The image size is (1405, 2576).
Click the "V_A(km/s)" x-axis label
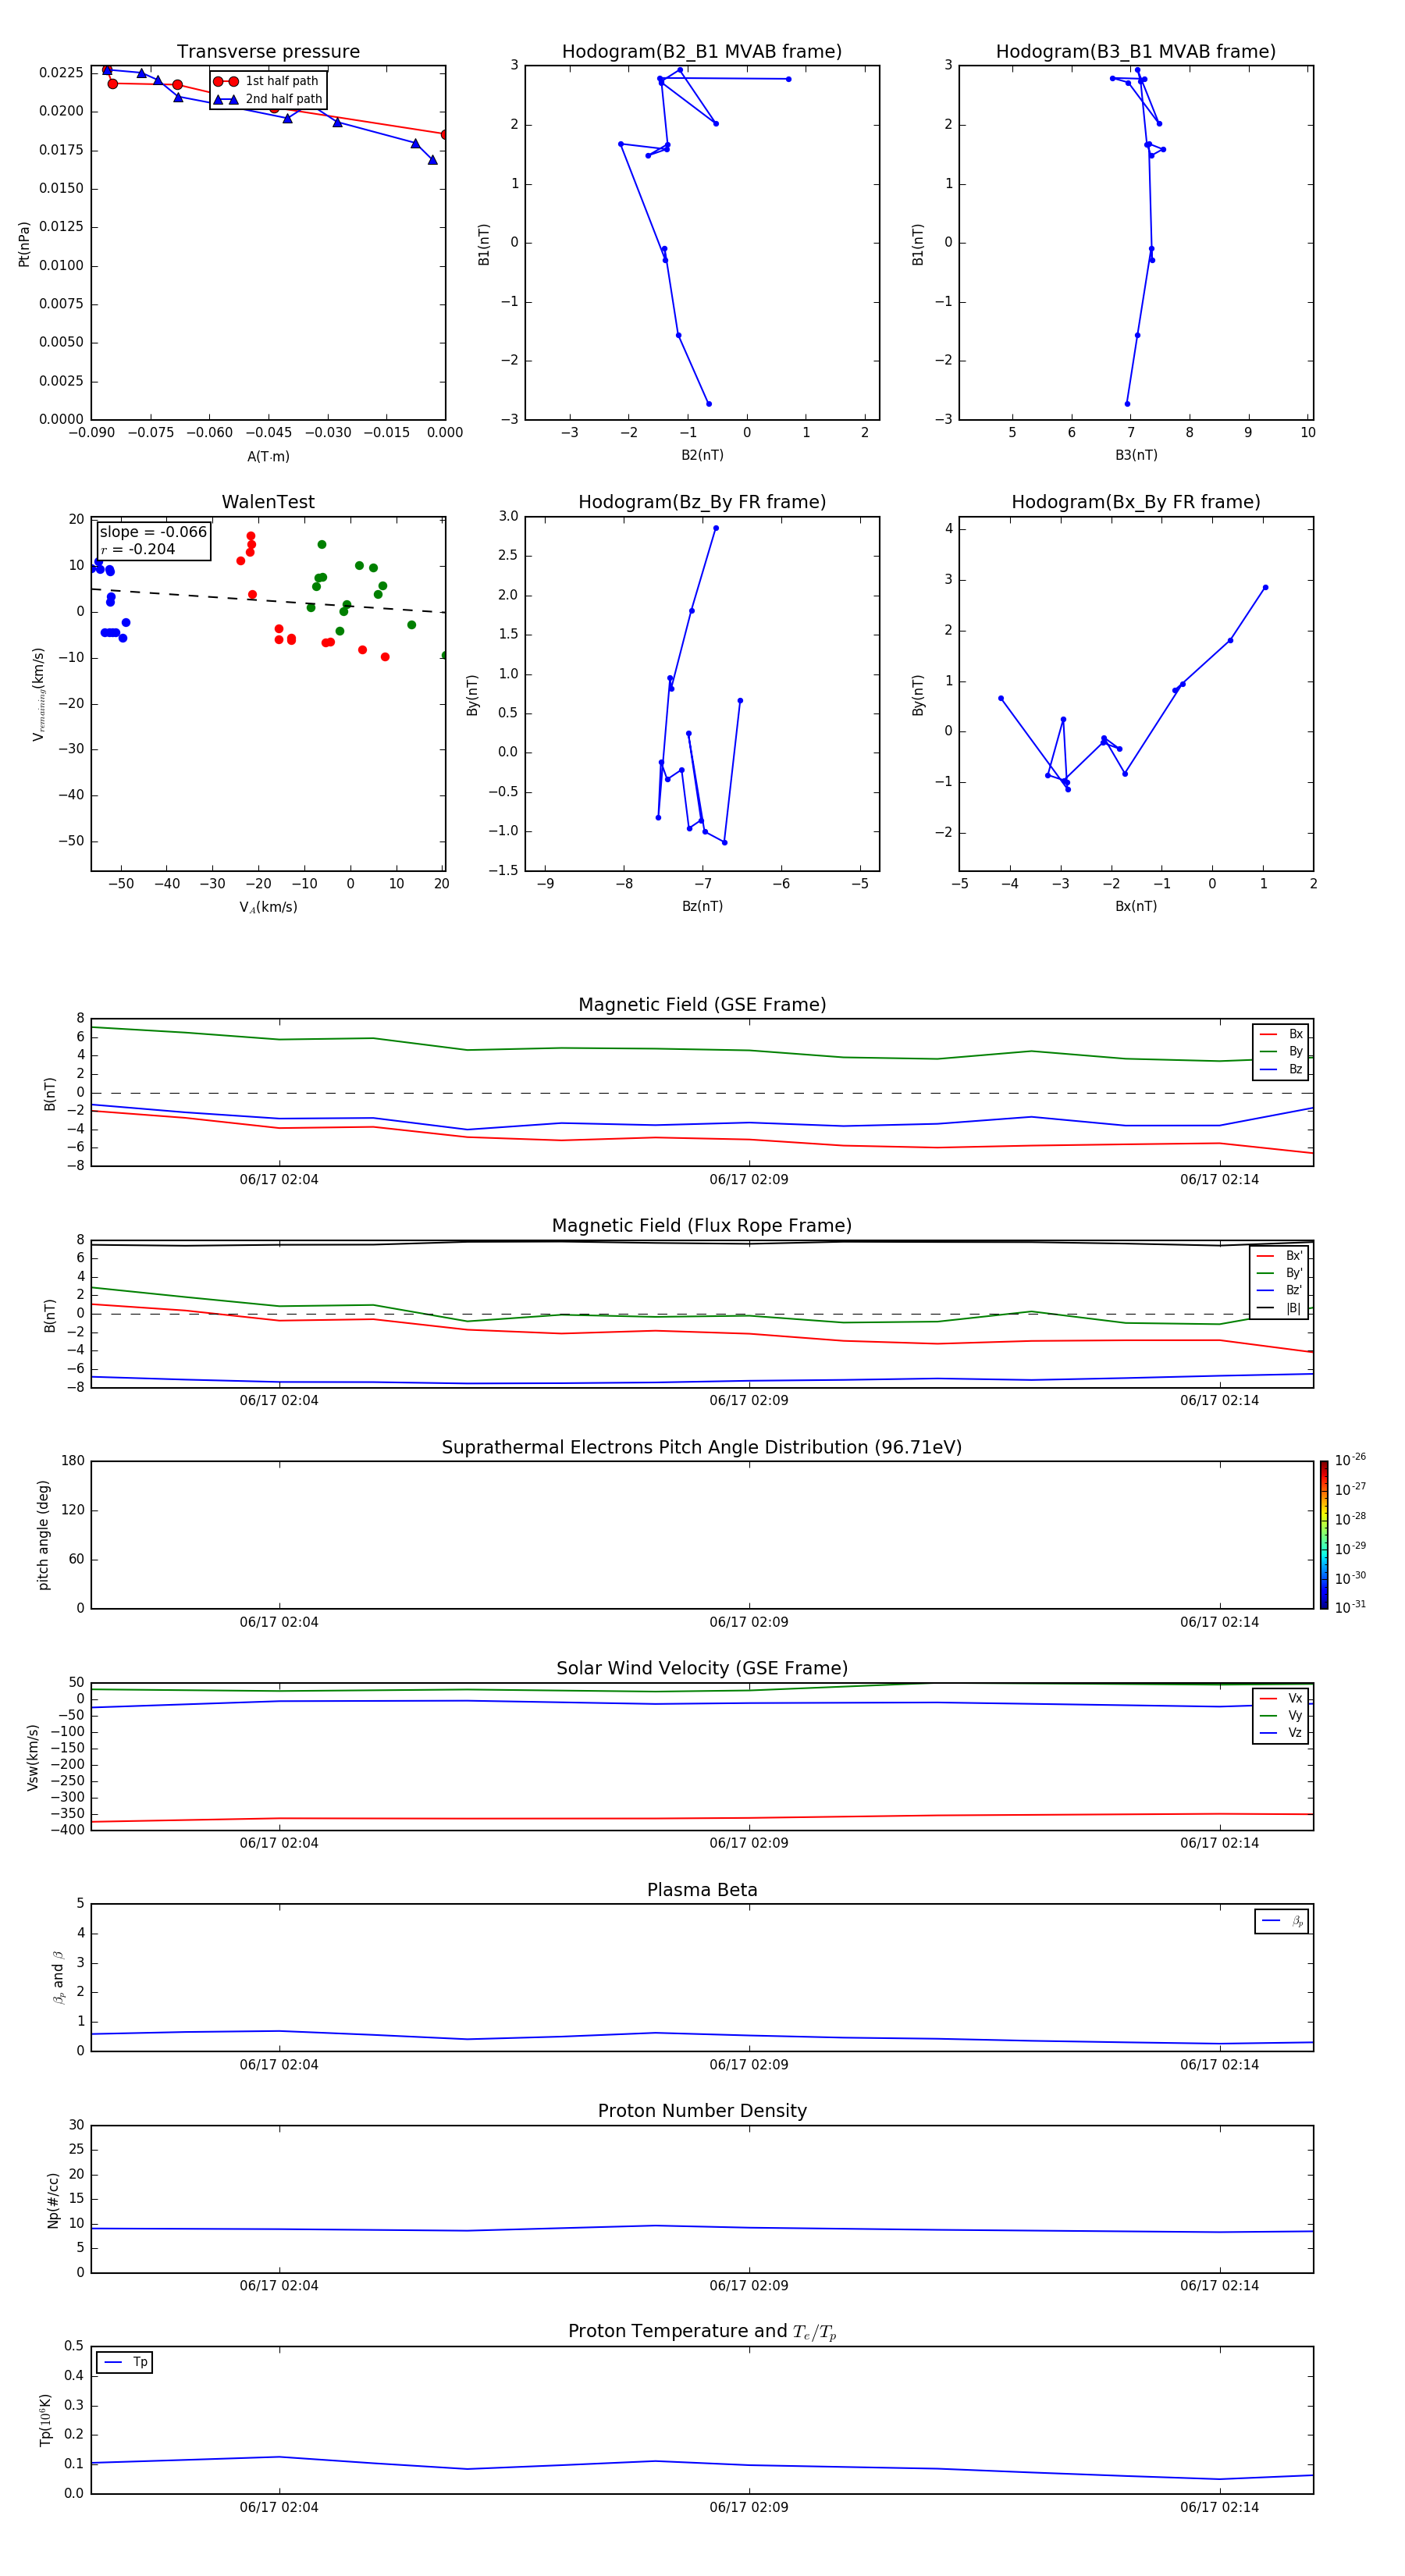(268, 907)
